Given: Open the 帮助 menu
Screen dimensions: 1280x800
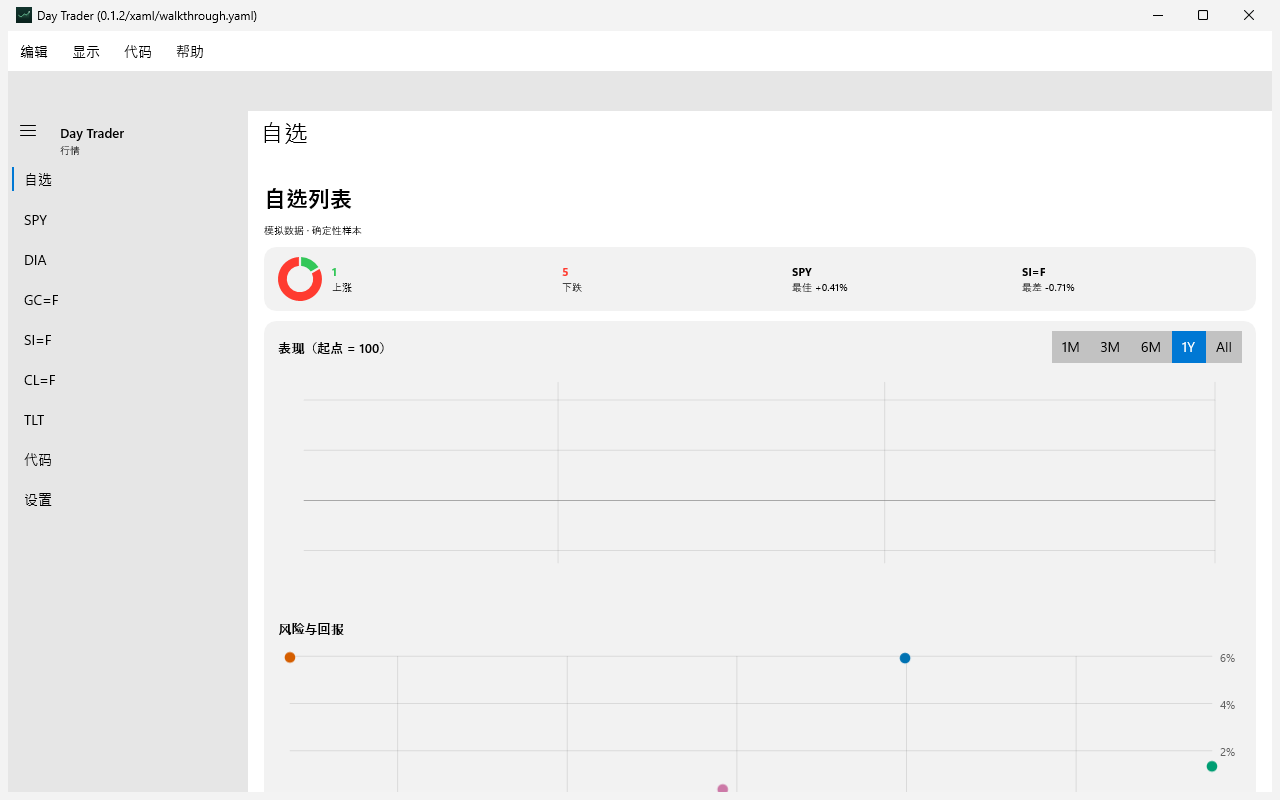Looking at the screenshot, I should point(190,52).
